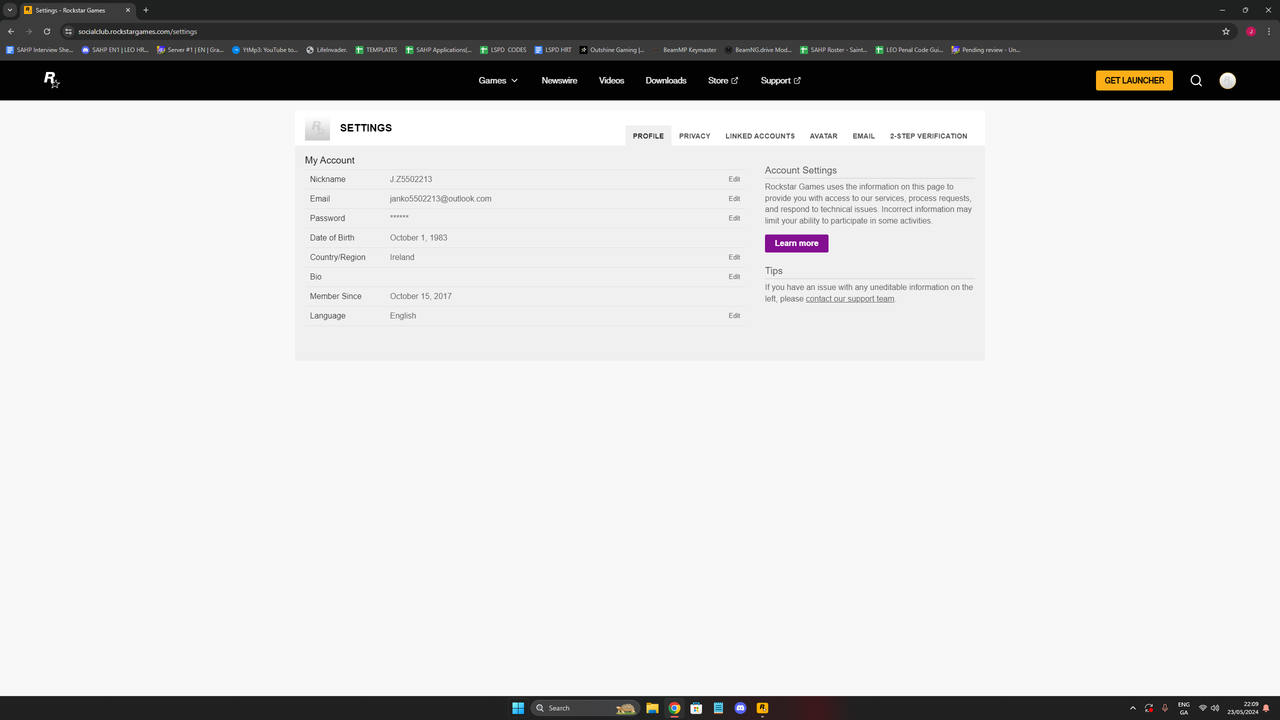This screenshot has height=720, width=1280.
Task: Open TEMPLATES bookmark
Action: click(376, 49)
